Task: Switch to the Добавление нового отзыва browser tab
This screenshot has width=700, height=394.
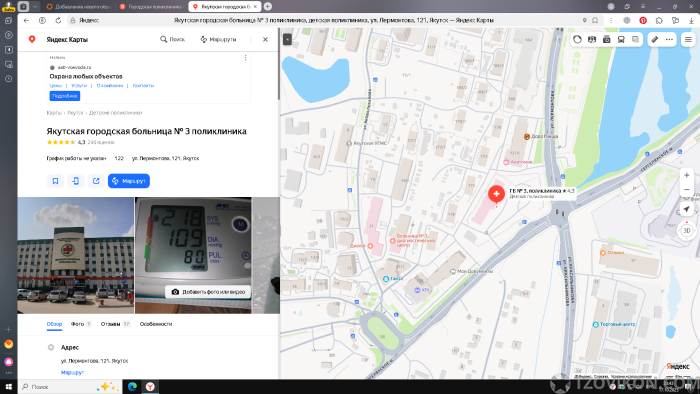Action: (79, 7)
